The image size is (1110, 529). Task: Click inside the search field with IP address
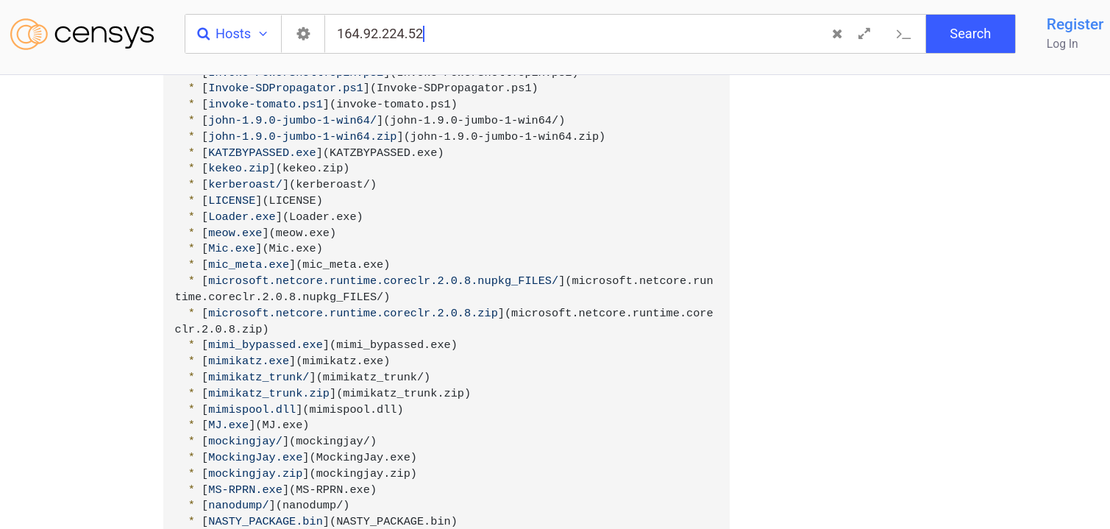(570, 34)
